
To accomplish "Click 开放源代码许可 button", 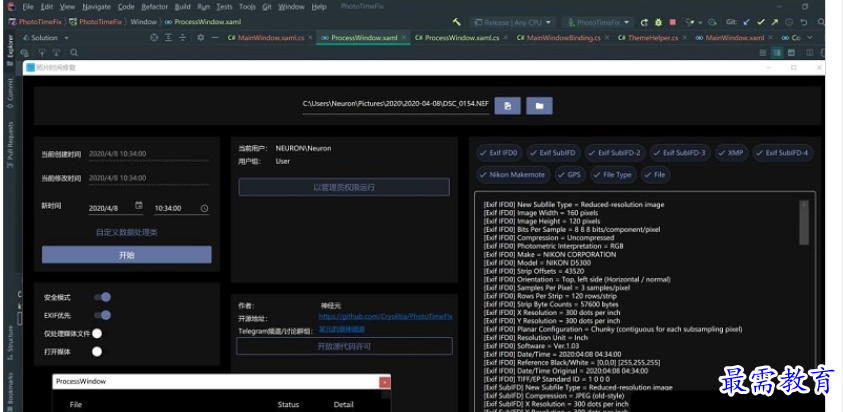I will click(x=344, y=346).
